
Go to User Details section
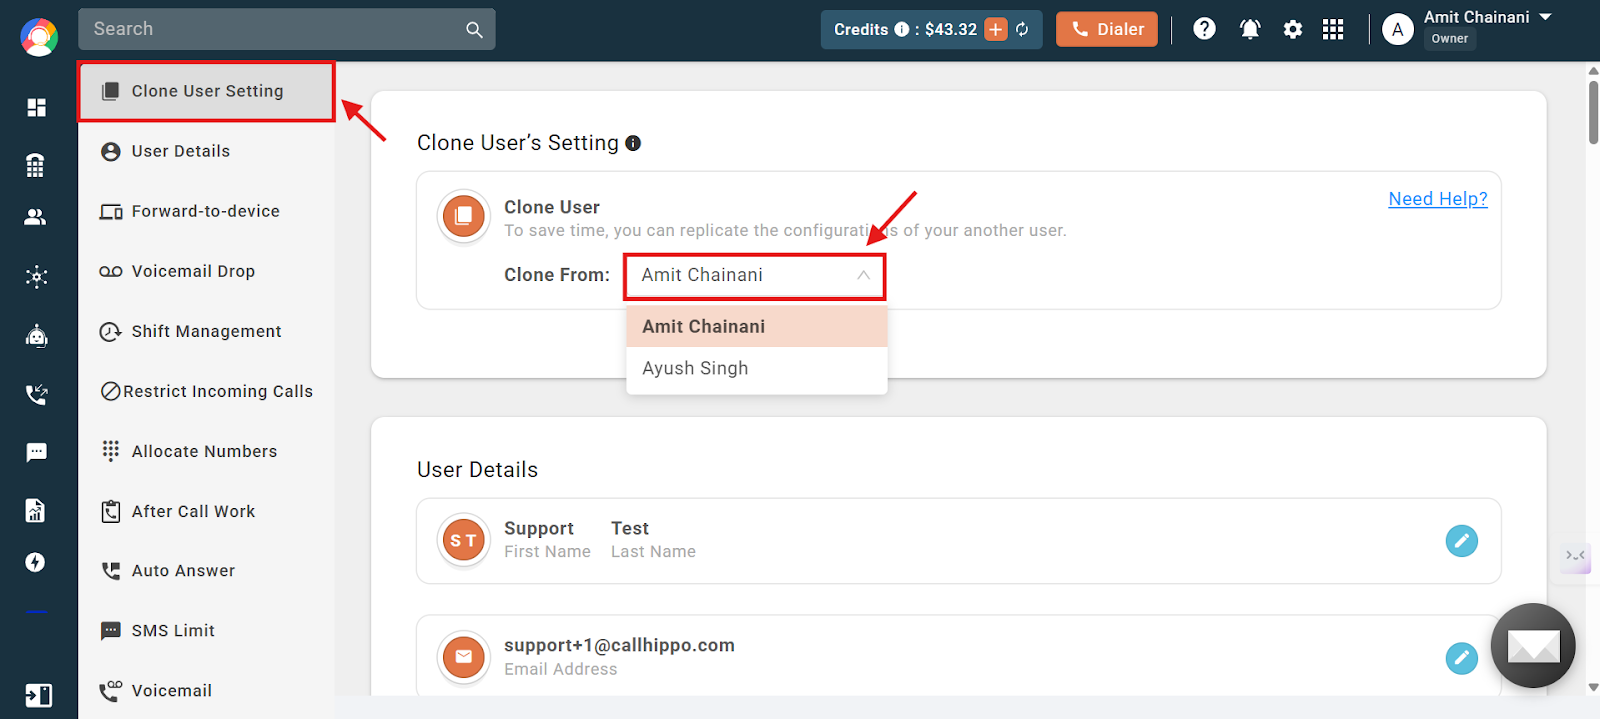[207, 151]
